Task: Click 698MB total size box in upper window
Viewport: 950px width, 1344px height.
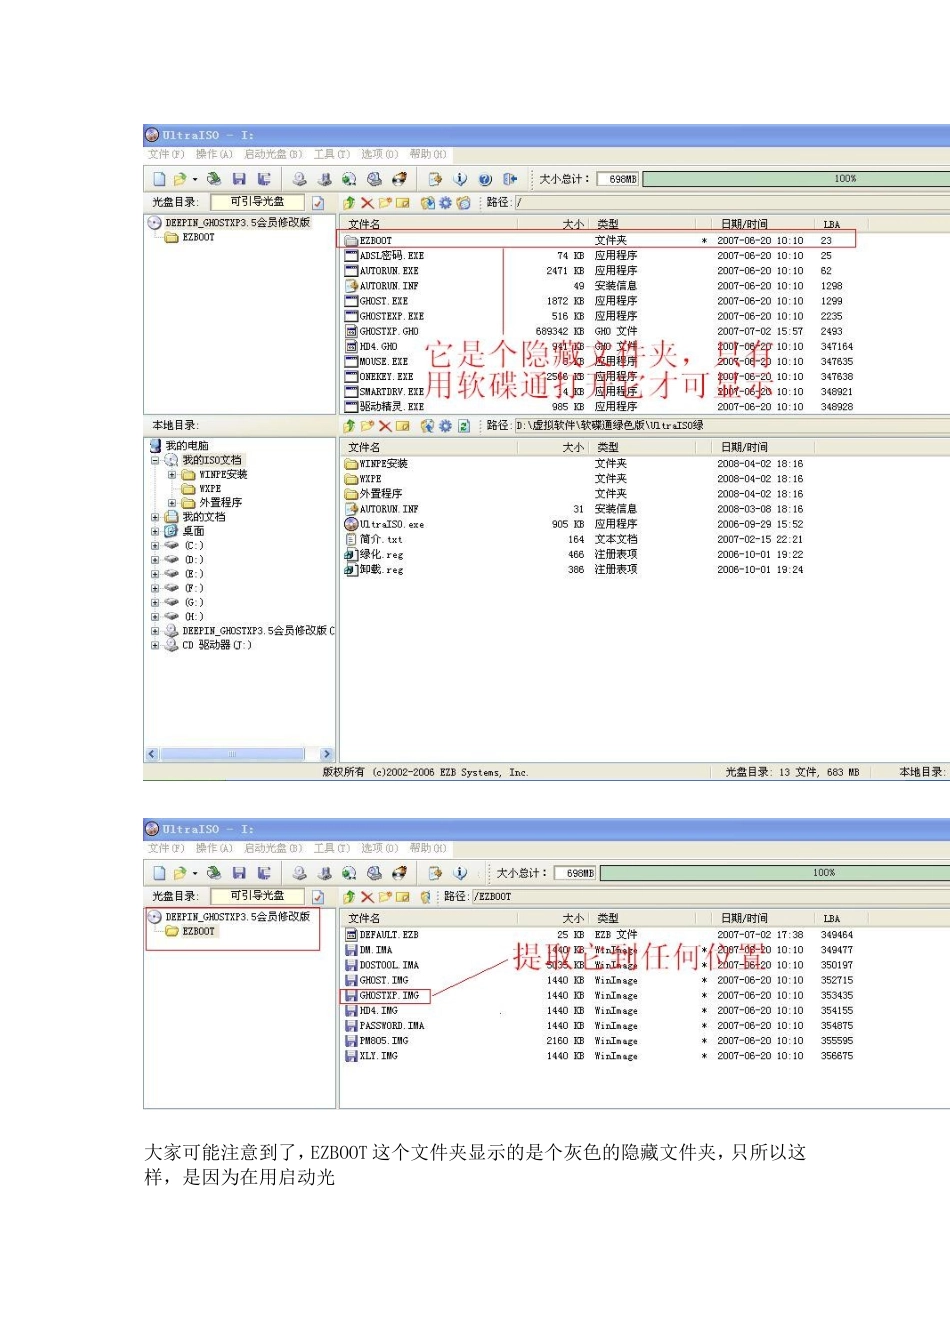Action: pos(618,179)
